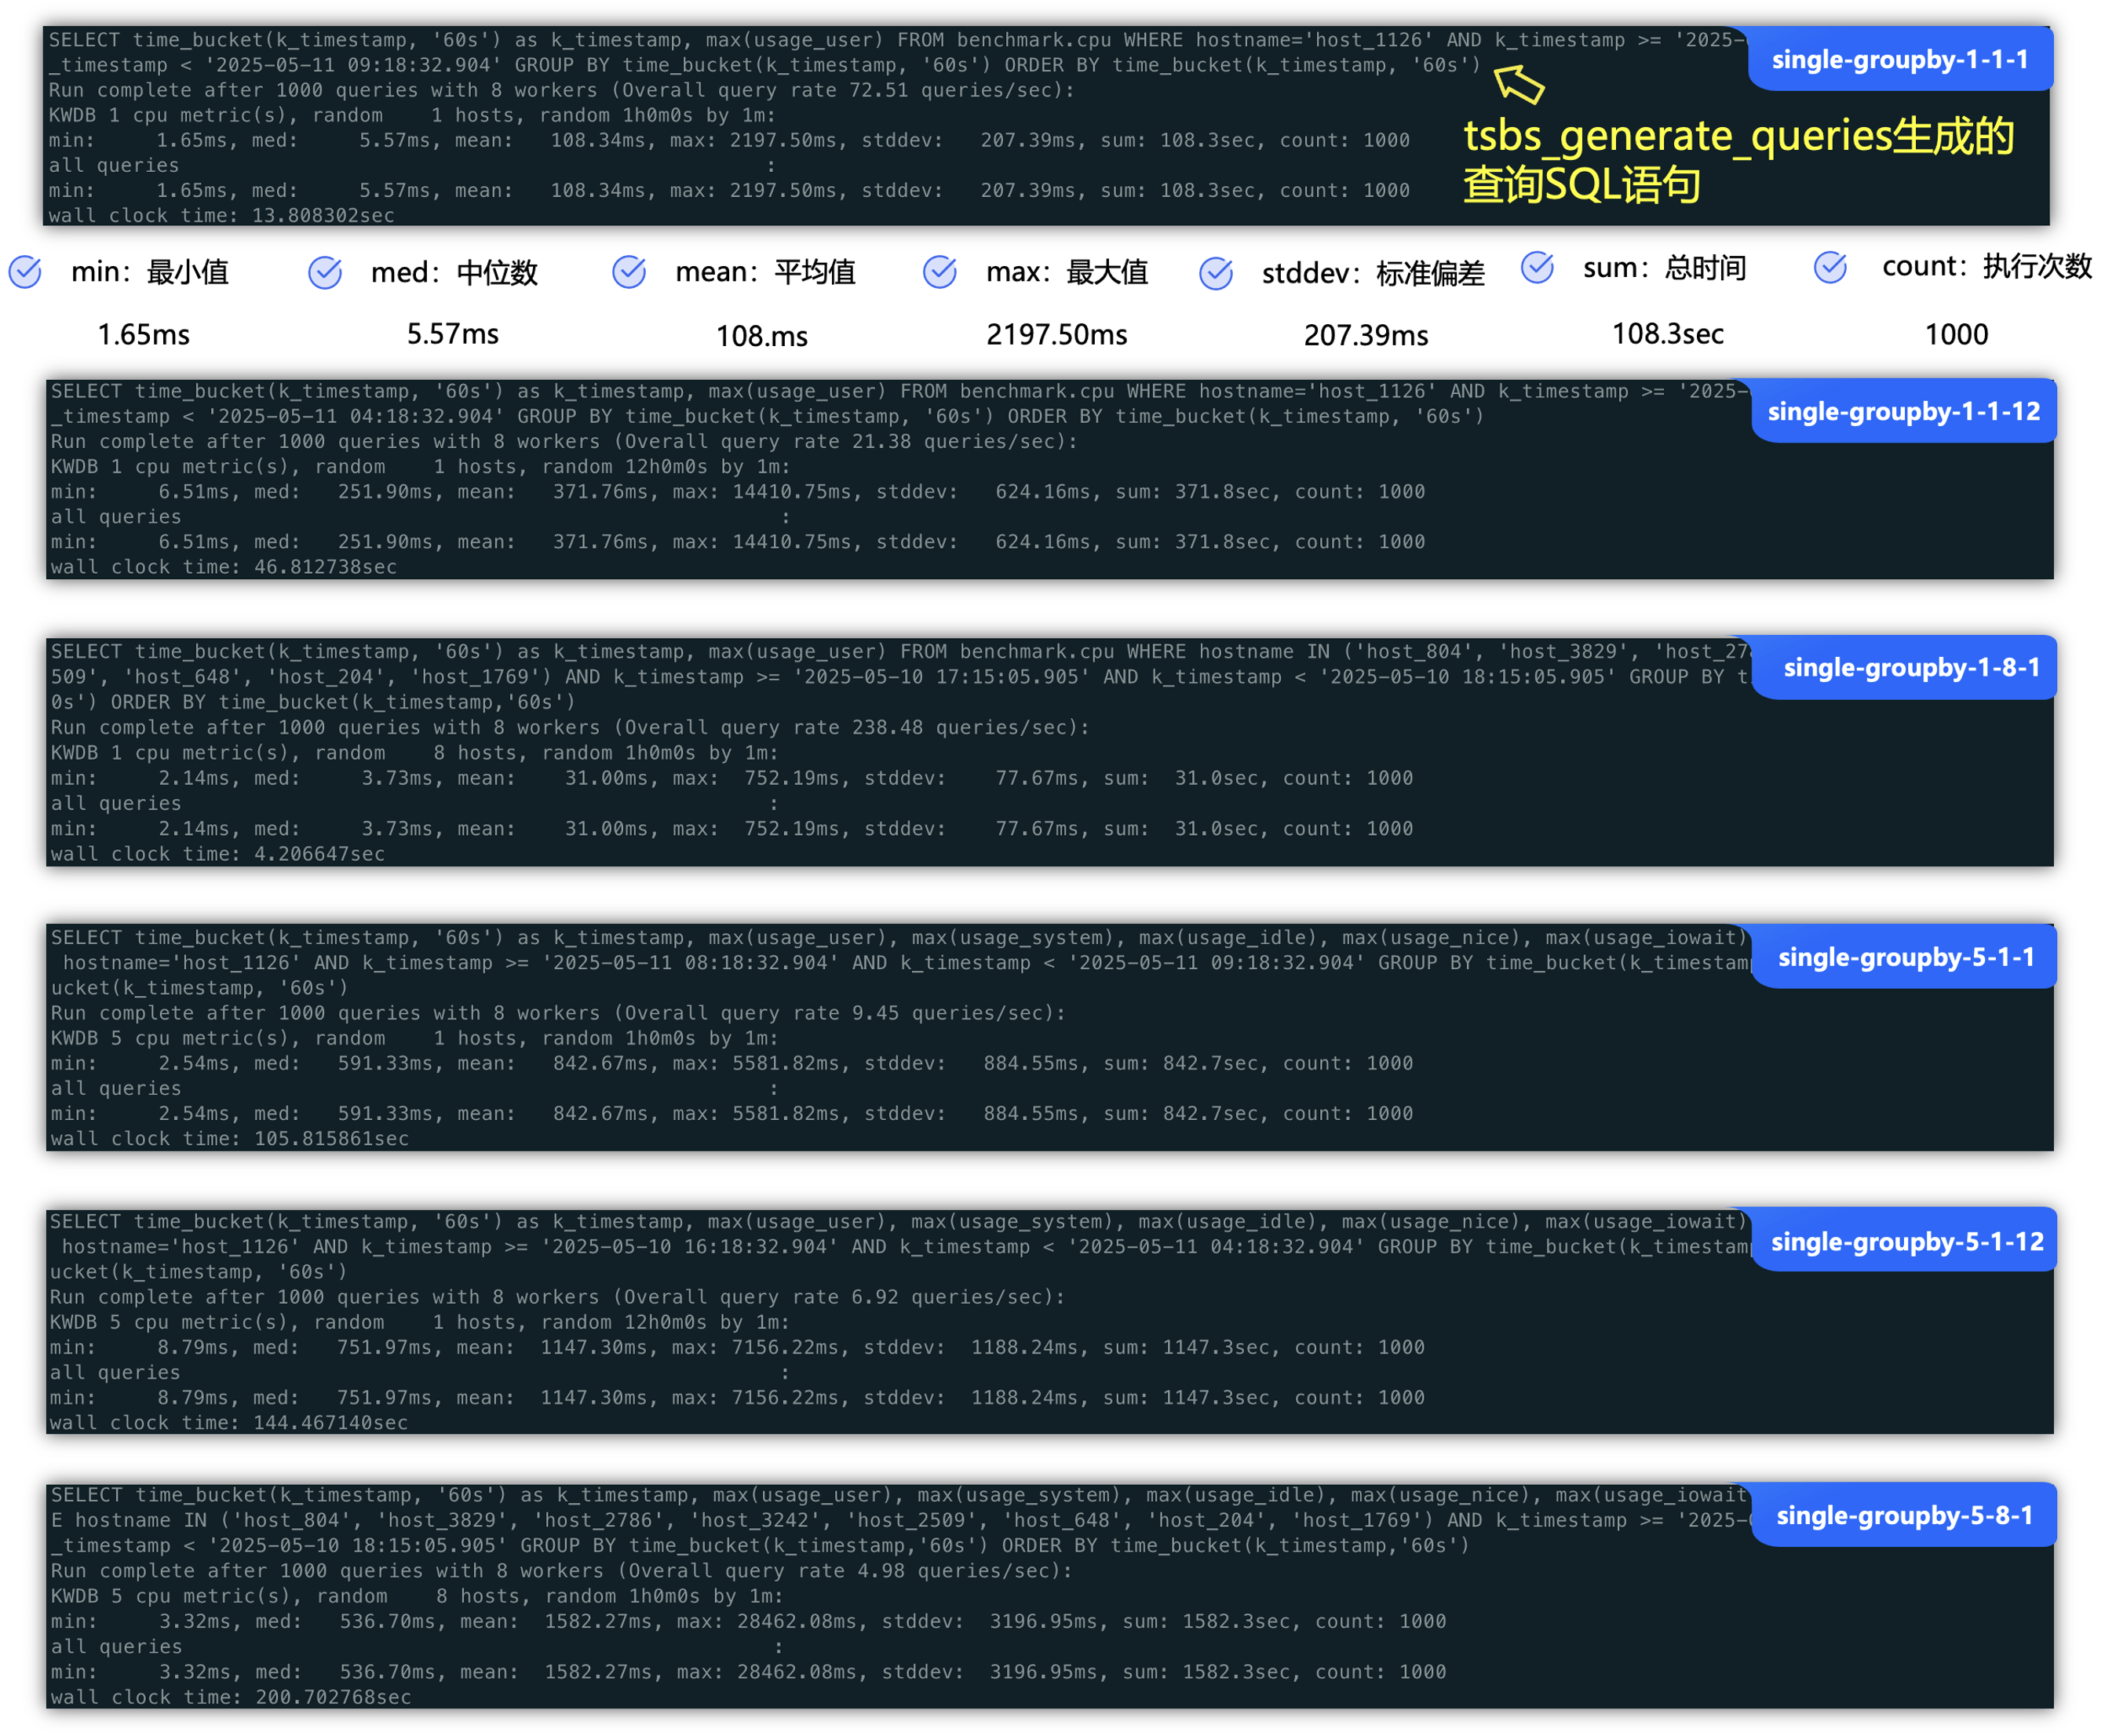Screen dimensions: 2105x1736
Task: Click the single-groupby-1-8-1 blue tag
Action: (x=1910, y=667)
